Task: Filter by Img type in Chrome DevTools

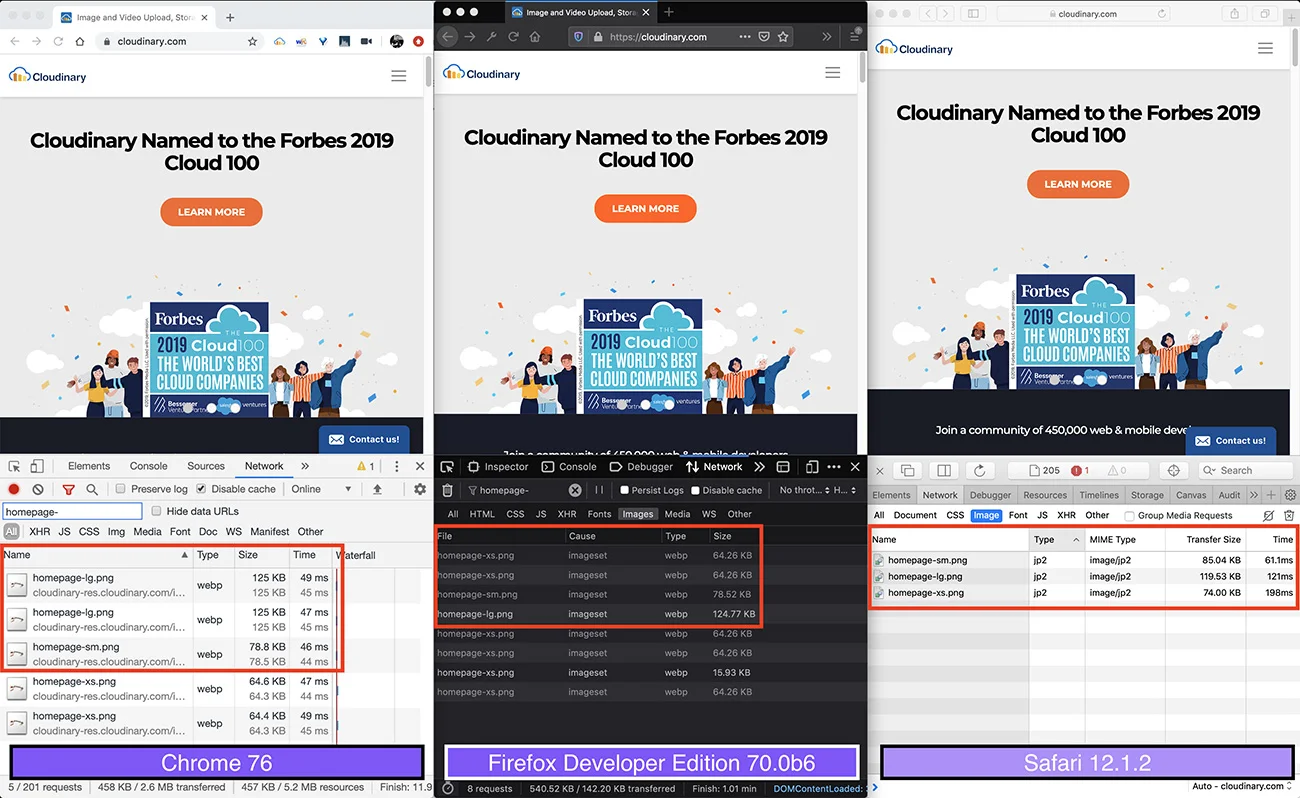Action: pyautogui.click(x=116, y=532)
